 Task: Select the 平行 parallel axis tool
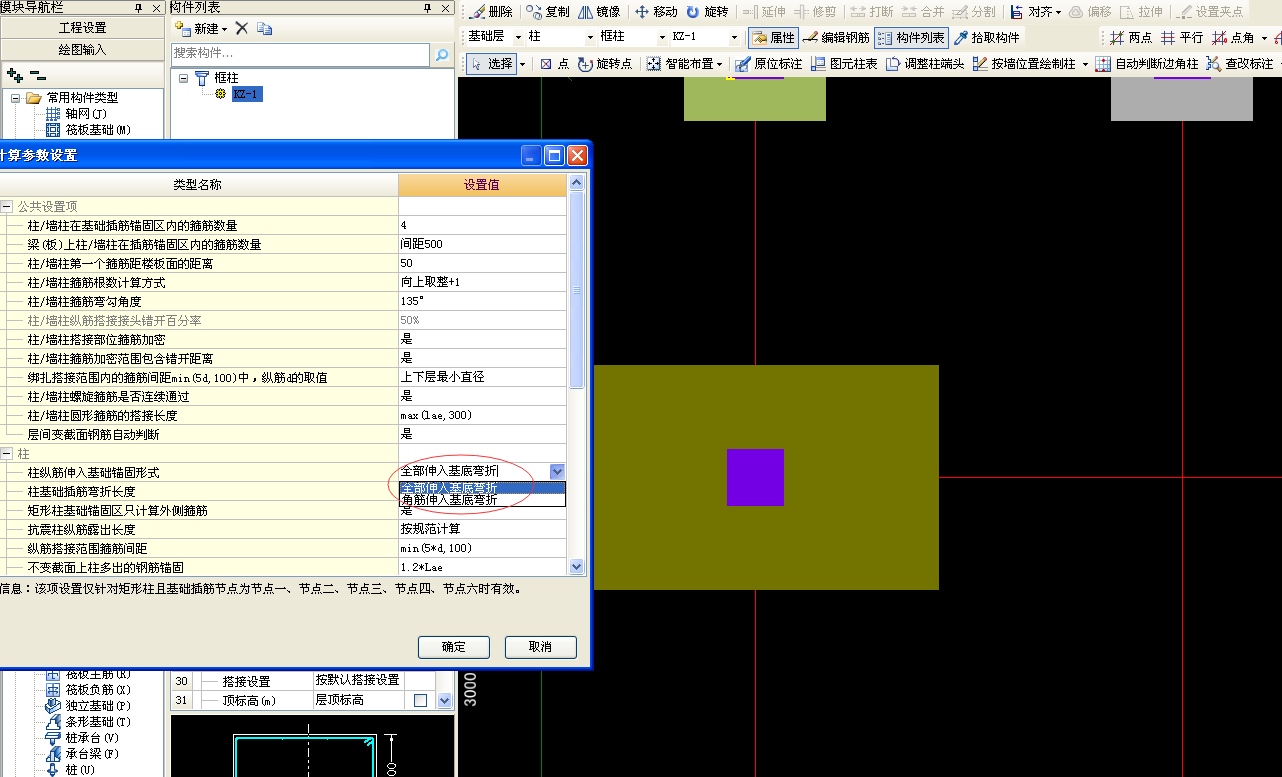pyautogui.click(x=1181, y=38)
